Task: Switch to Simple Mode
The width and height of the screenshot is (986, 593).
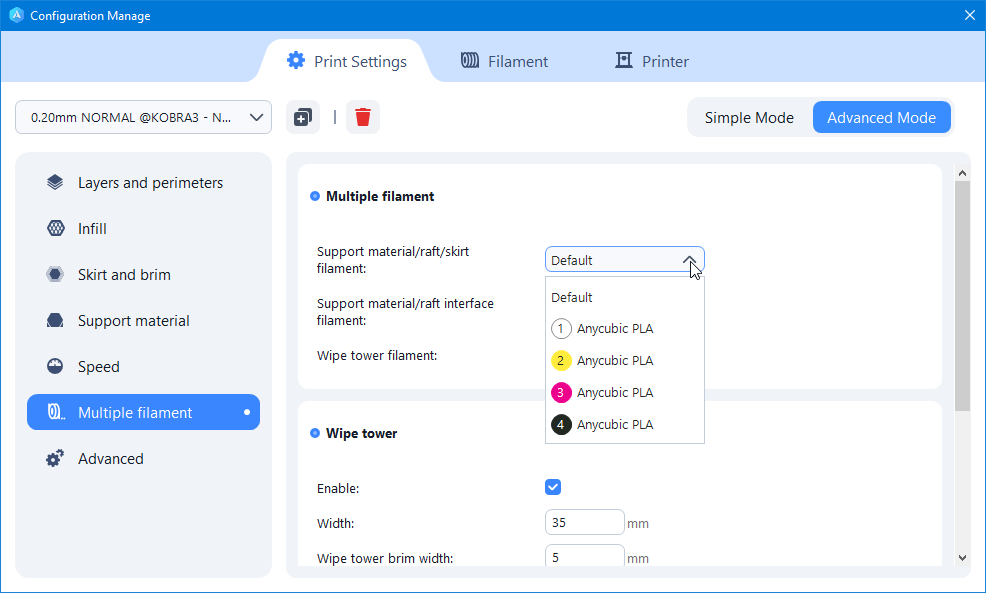Action: click(x=749, y=117)
